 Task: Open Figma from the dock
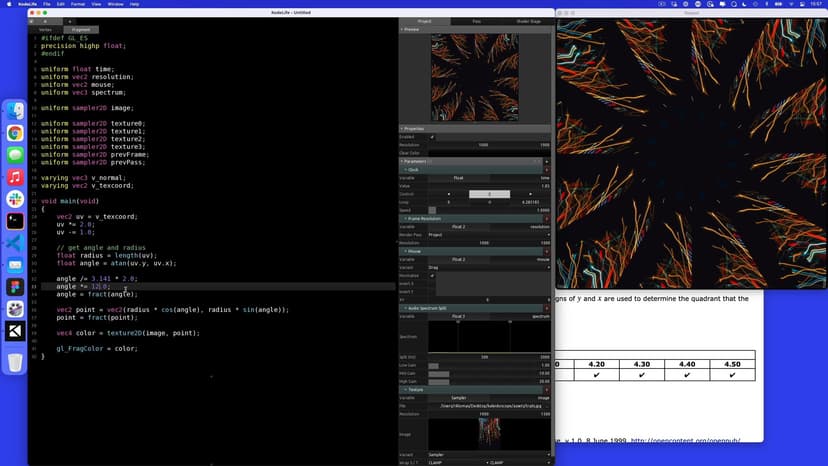15,287
